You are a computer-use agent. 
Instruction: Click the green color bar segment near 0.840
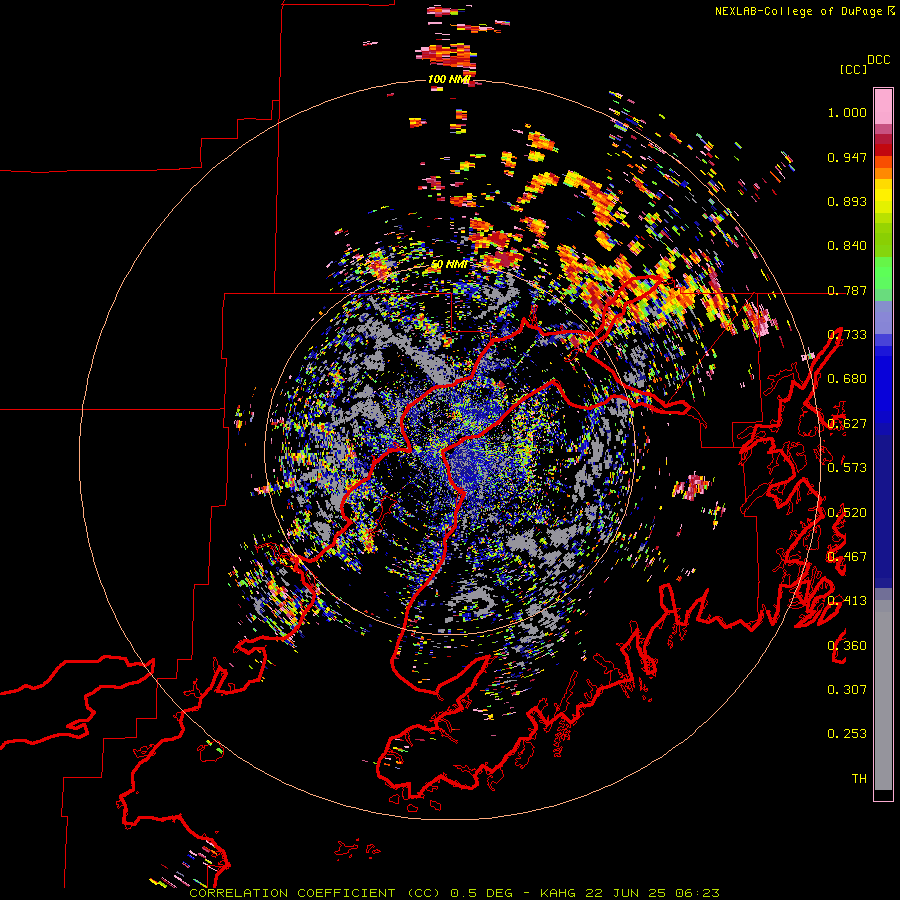[x=883, y=240]
